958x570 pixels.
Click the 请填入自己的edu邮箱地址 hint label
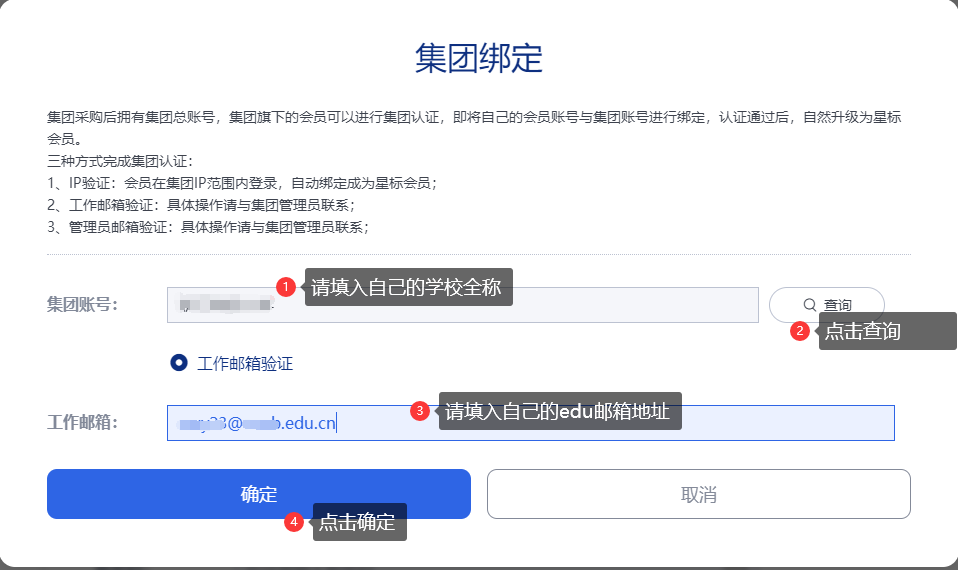[560, 411]
